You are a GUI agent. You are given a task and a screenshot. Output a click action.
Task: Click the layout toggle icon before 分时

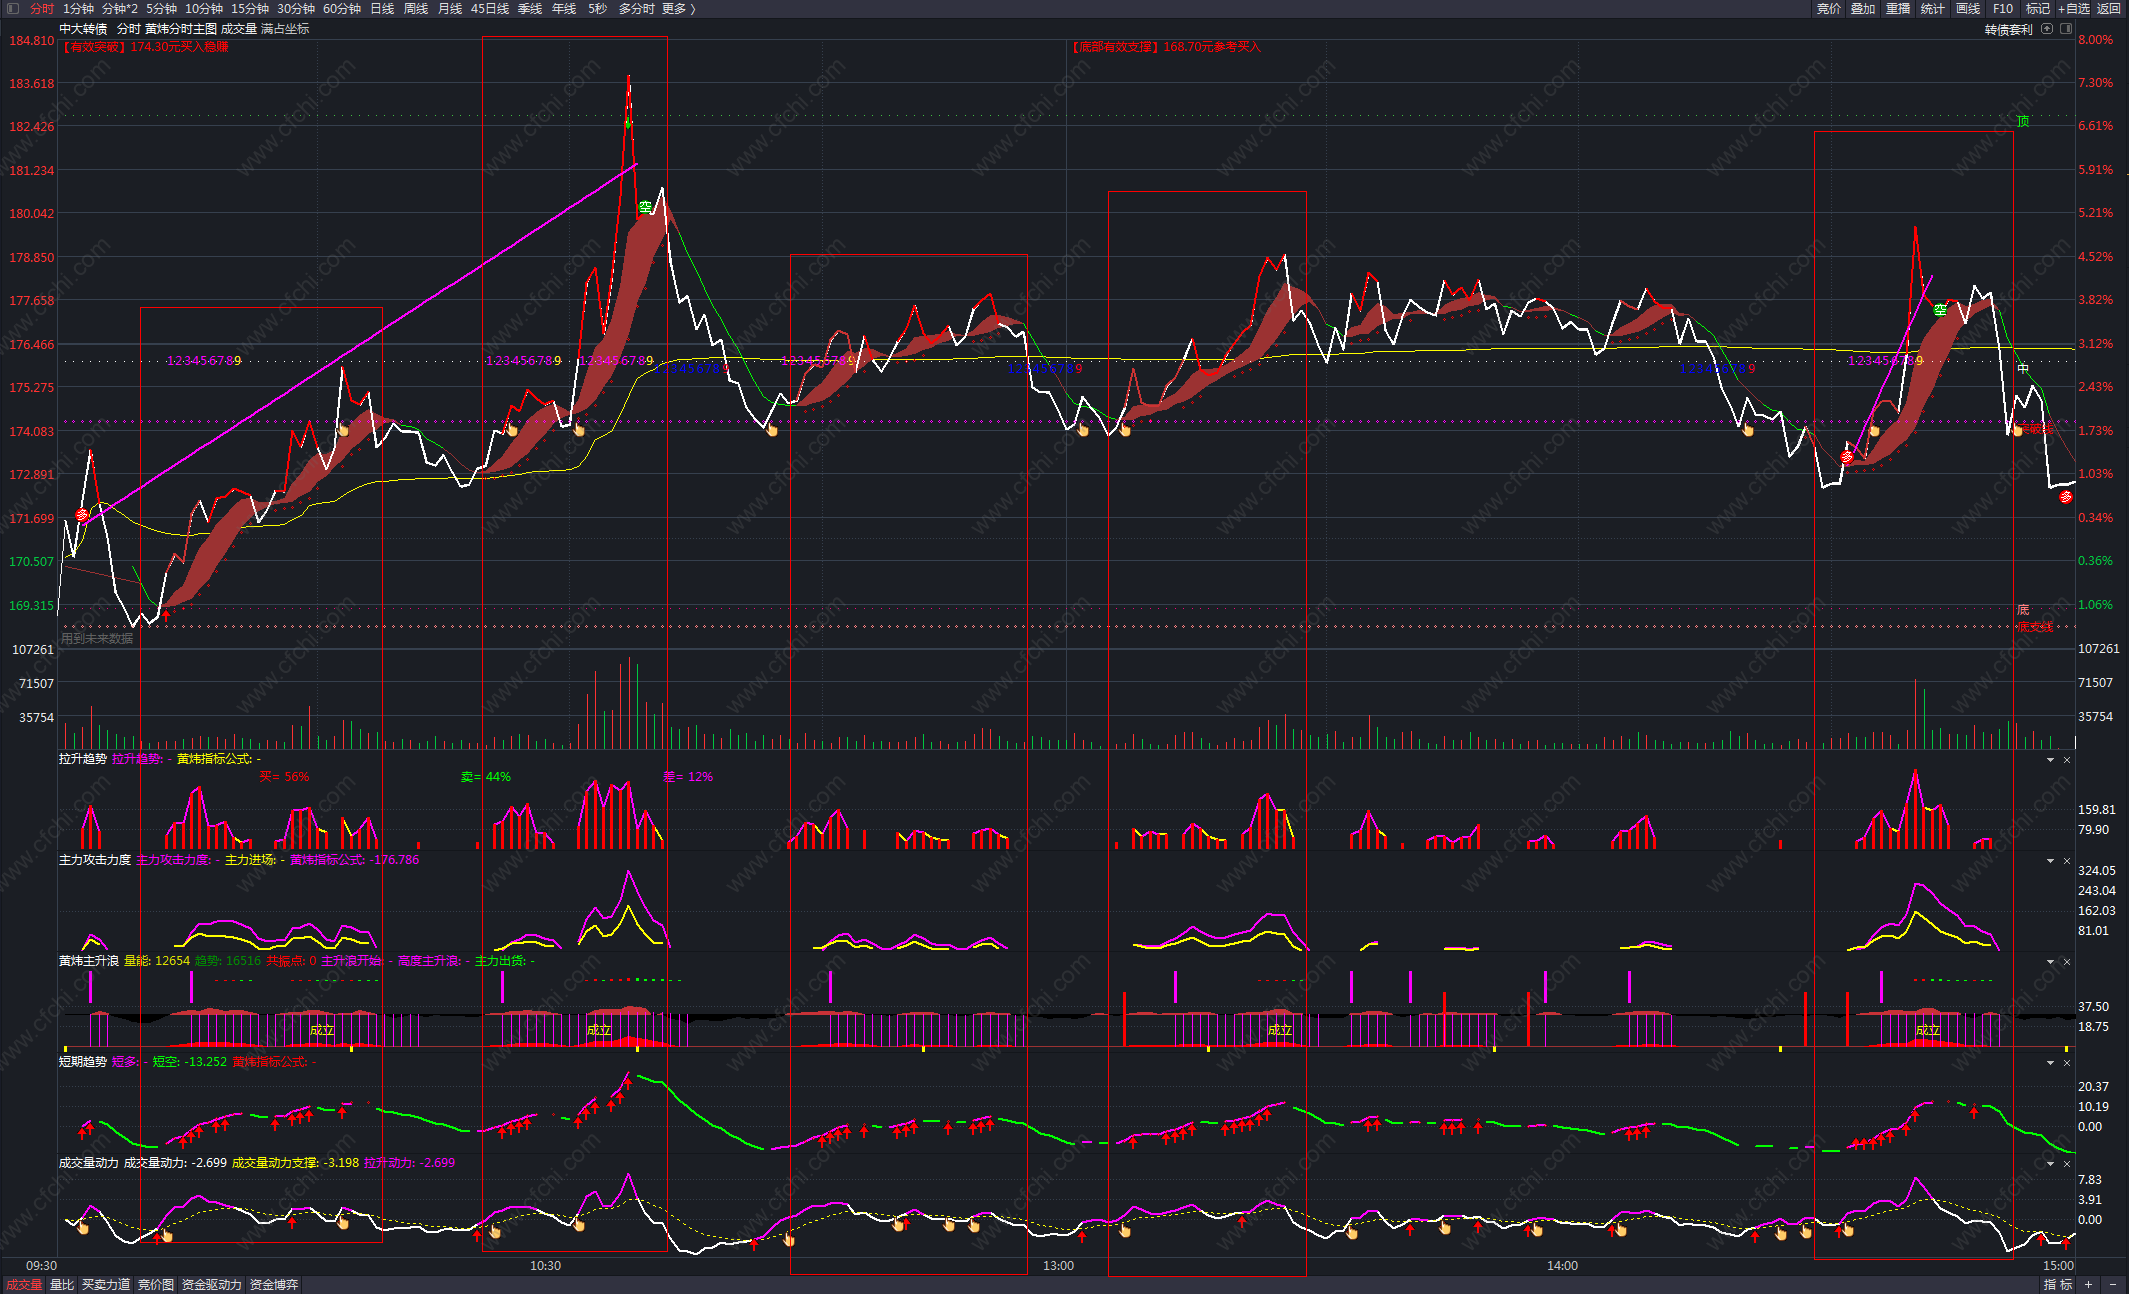12,8
